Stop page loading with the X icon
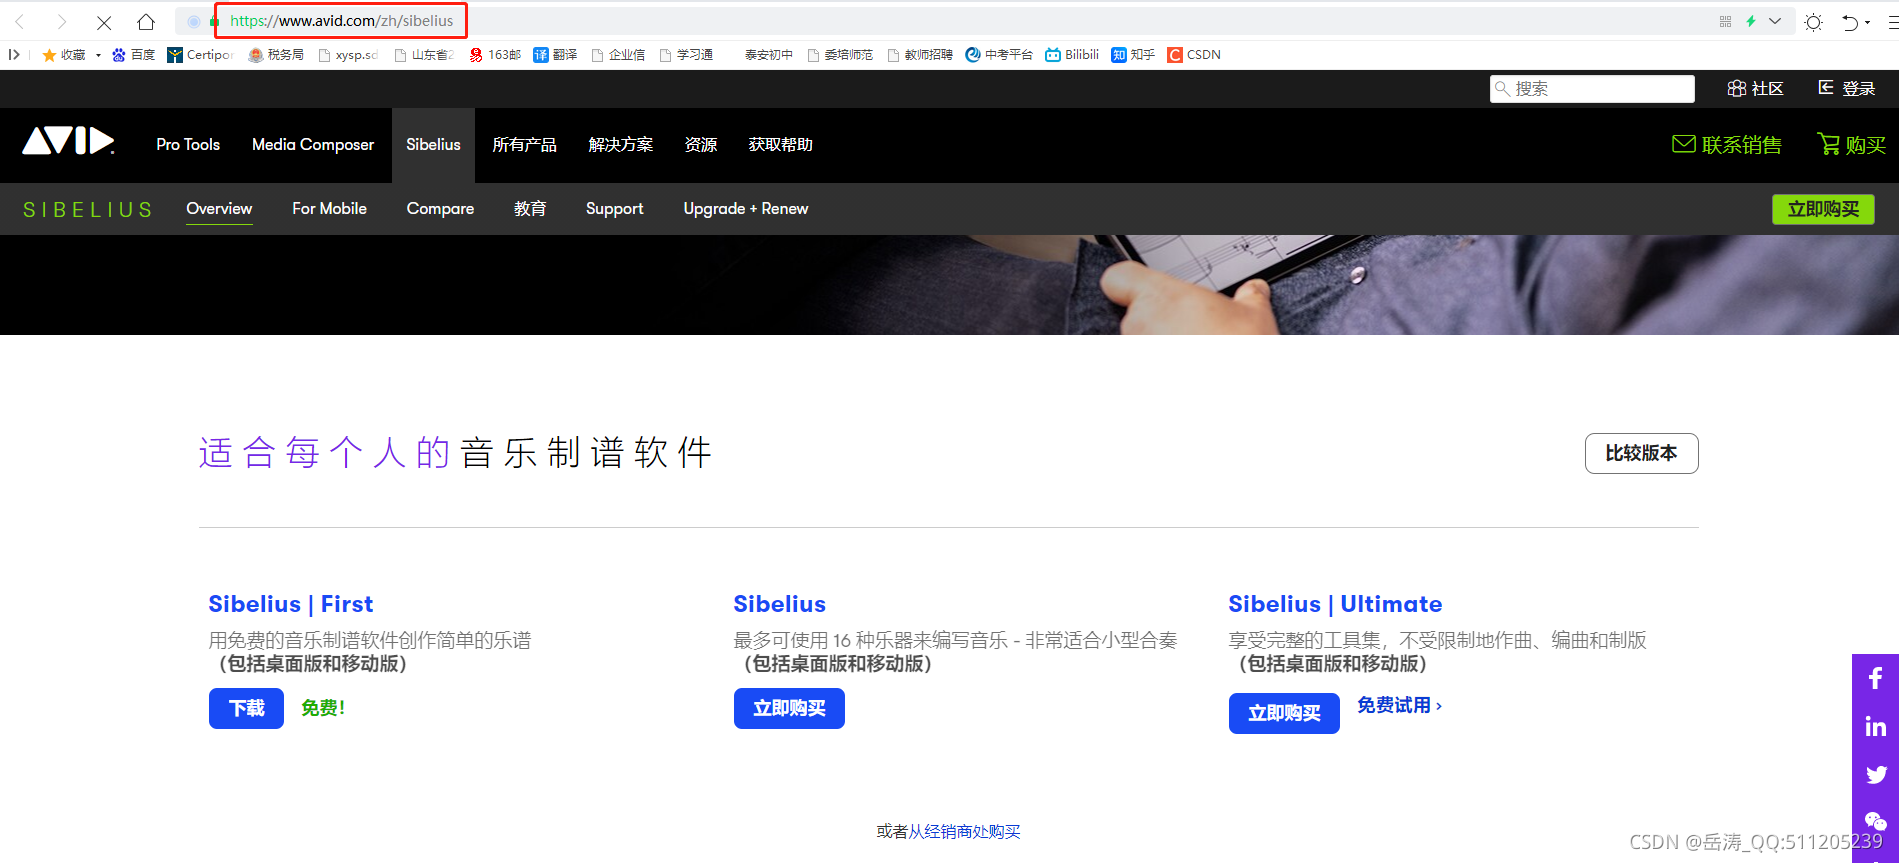 click(104, 22)
